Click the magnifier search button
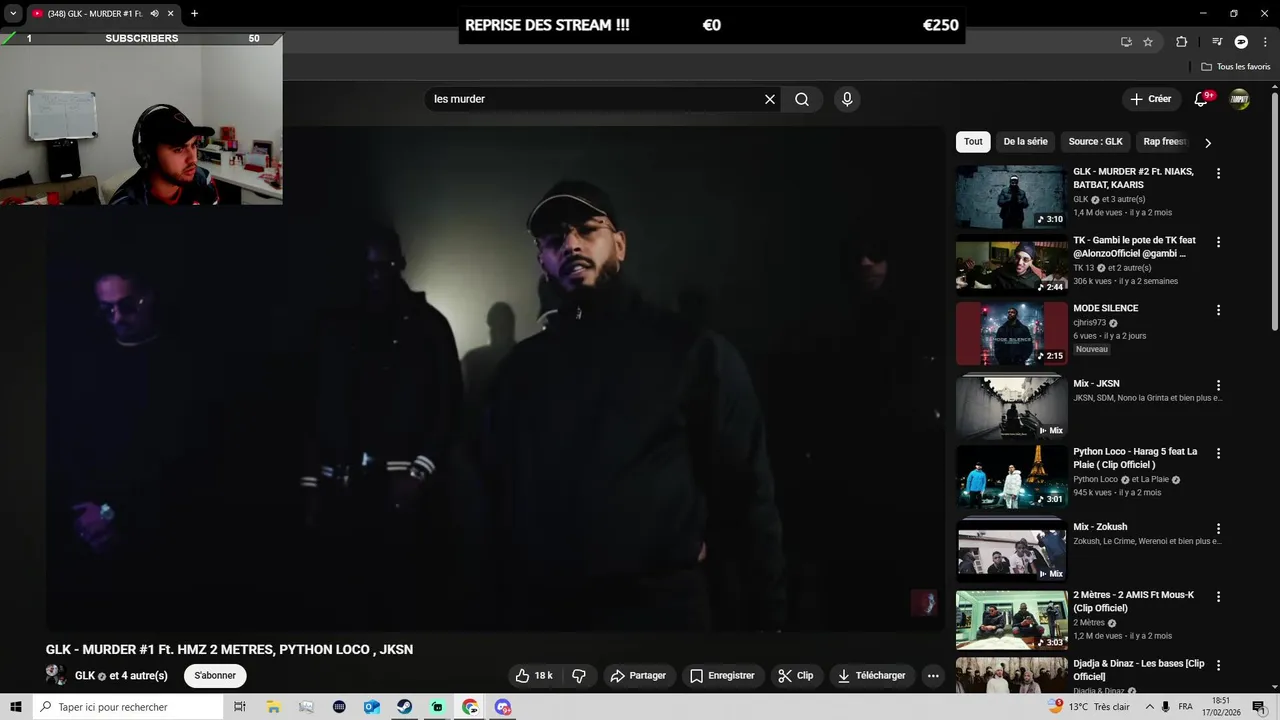Viewport: 1280px width, 720px height. tap(802, 99)
